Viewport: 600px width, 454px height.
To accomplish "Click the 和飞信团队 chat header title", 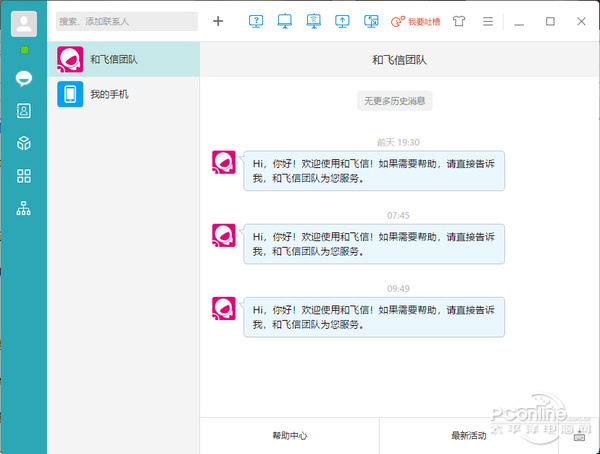I will pyautogui.click(x=399, y=60).
